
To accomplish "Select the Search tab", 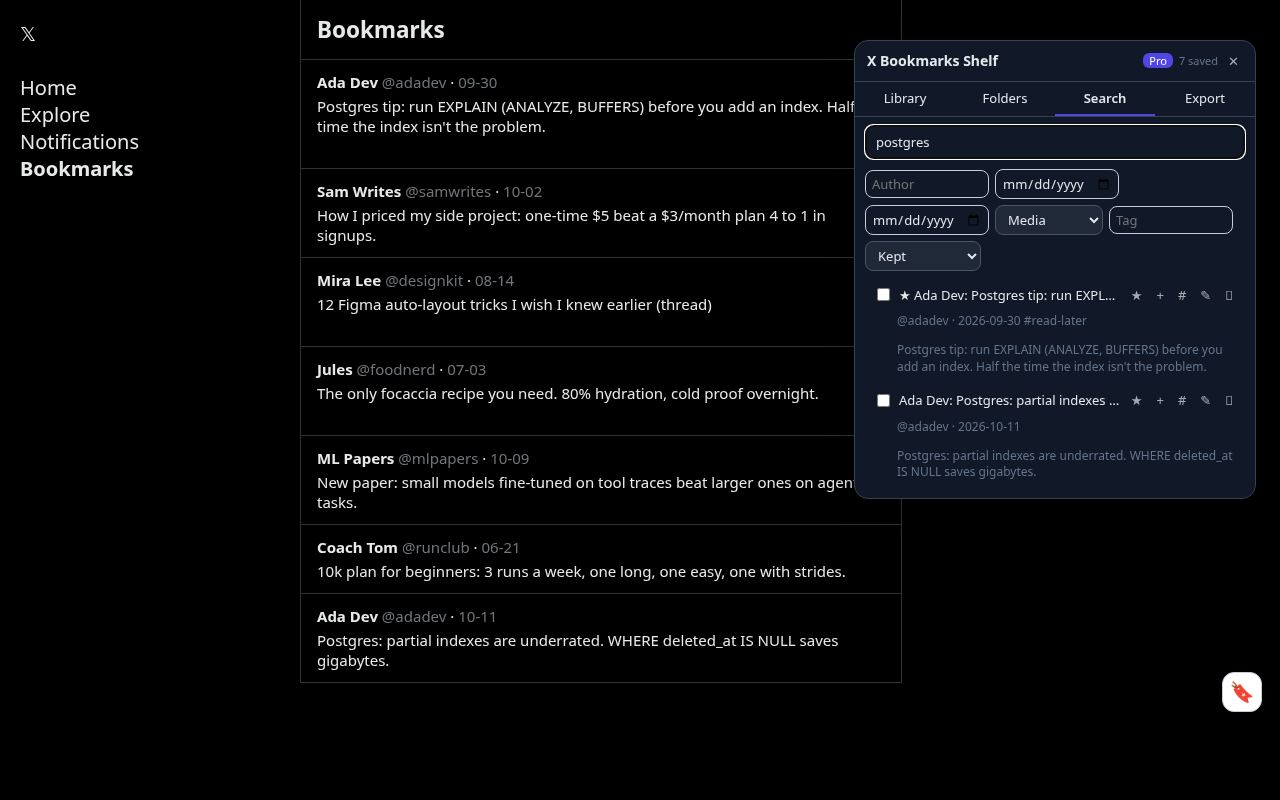I will coord(1105,98).
